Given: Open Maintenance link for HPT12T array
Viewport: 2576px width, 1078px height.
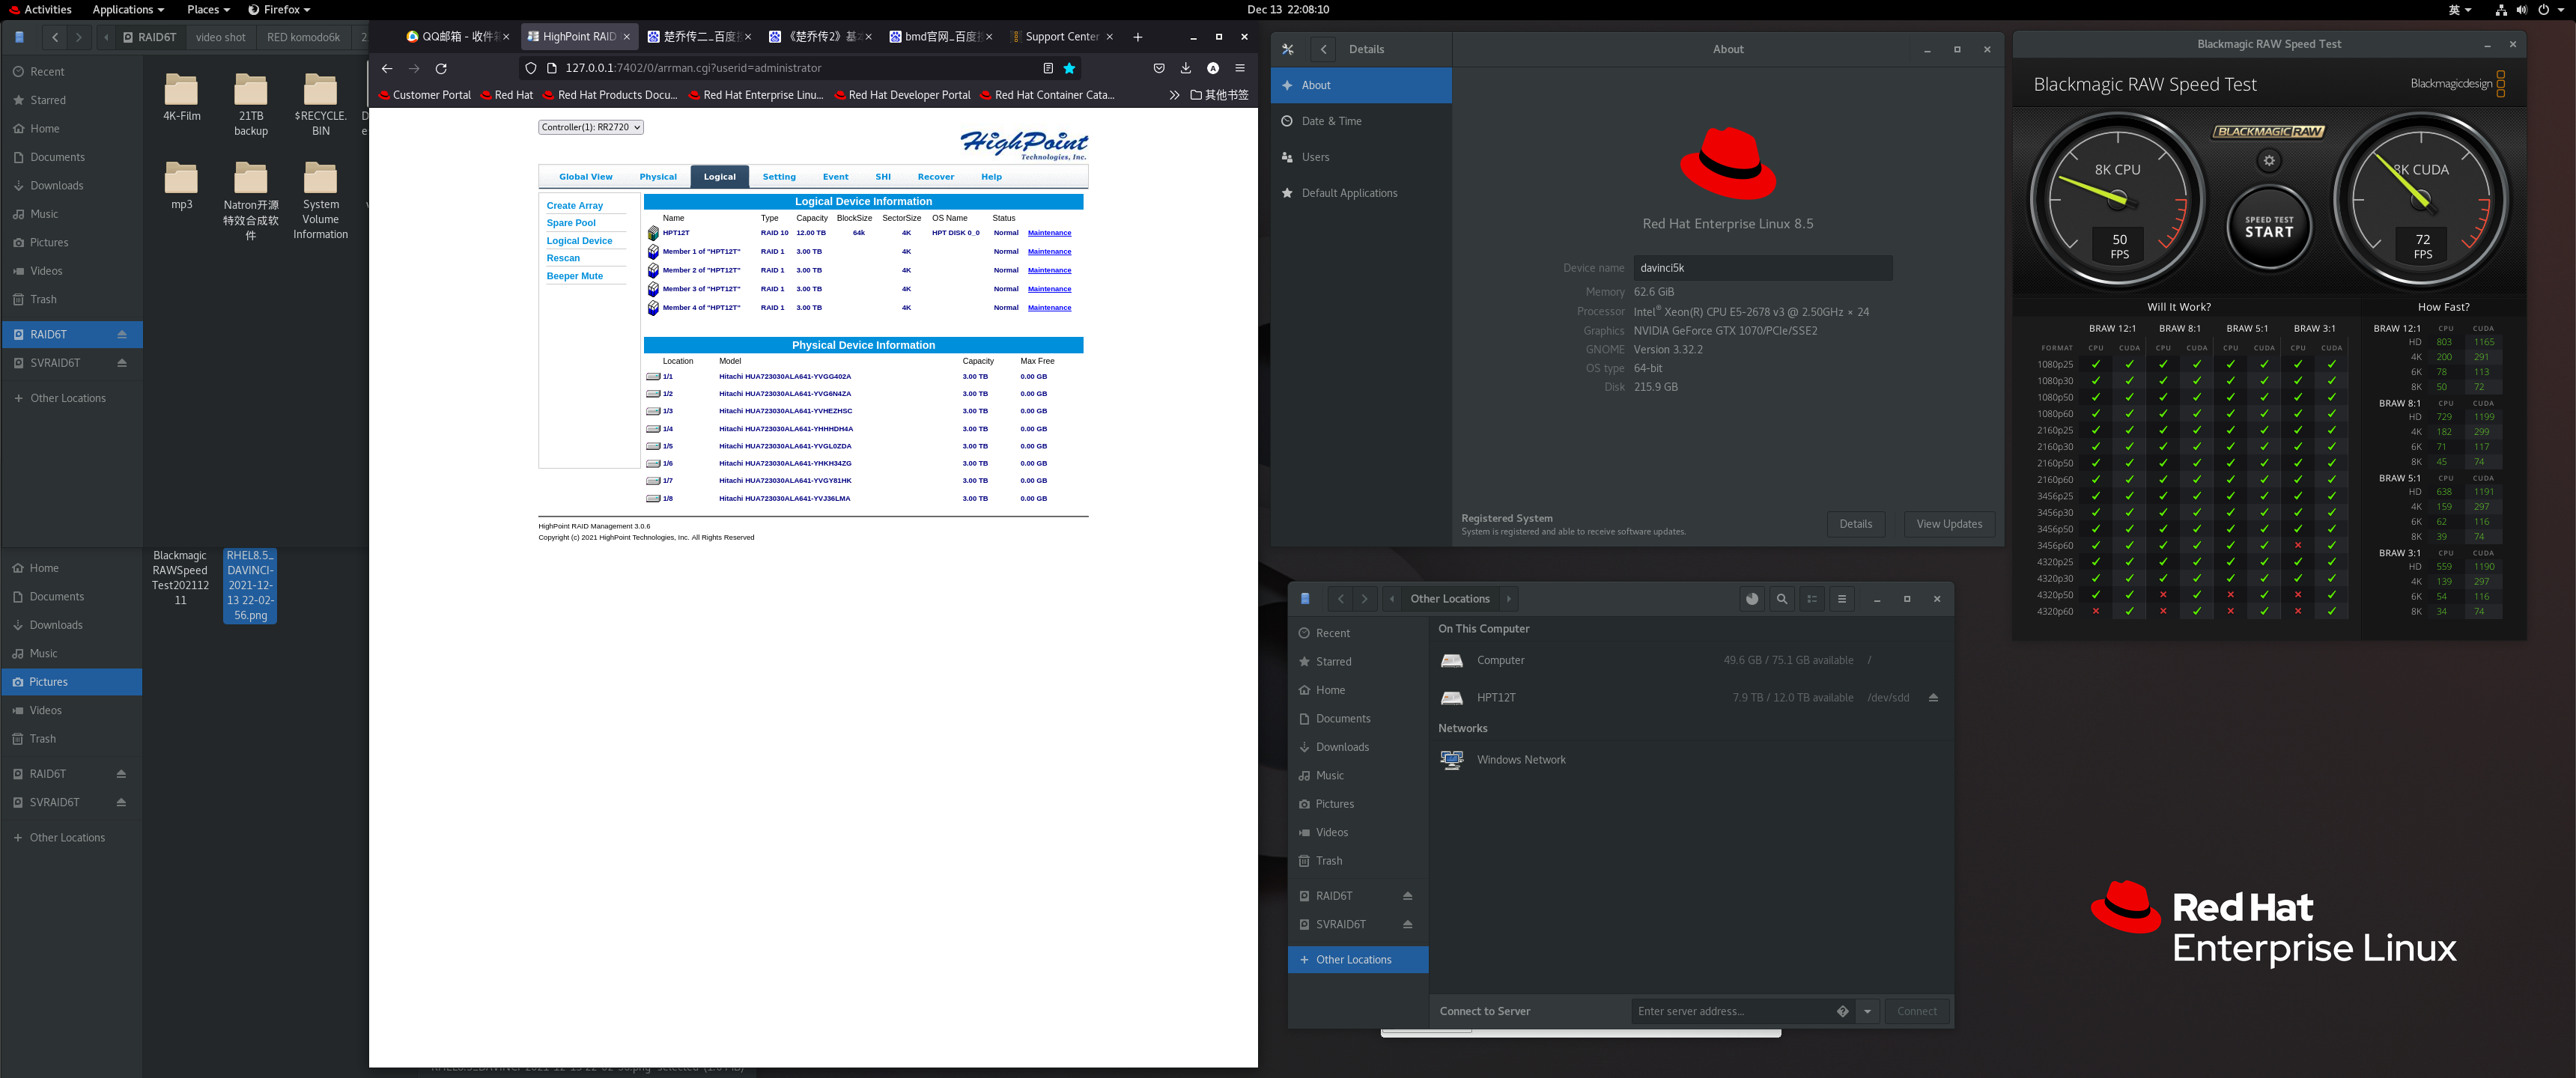Looking at the screenshot, I should [1049, 233].
